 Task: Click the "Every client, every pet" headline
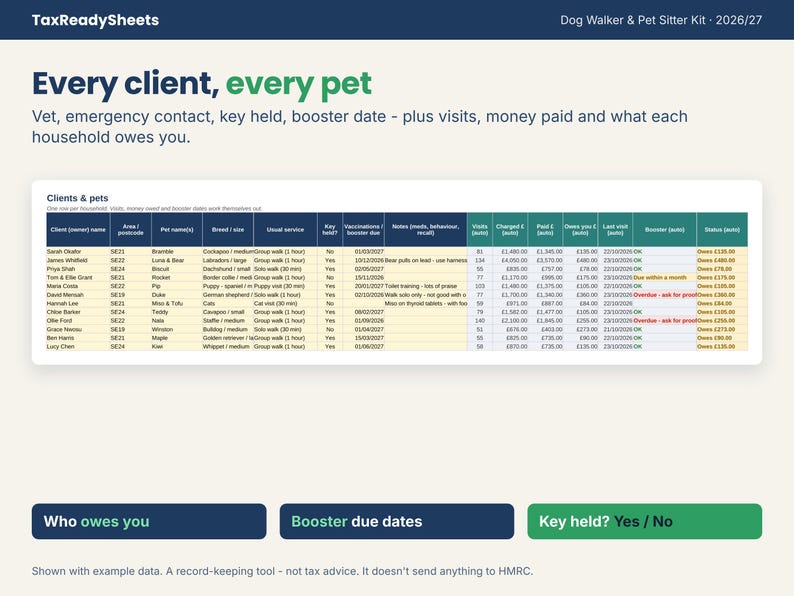[x=202, y=84]
